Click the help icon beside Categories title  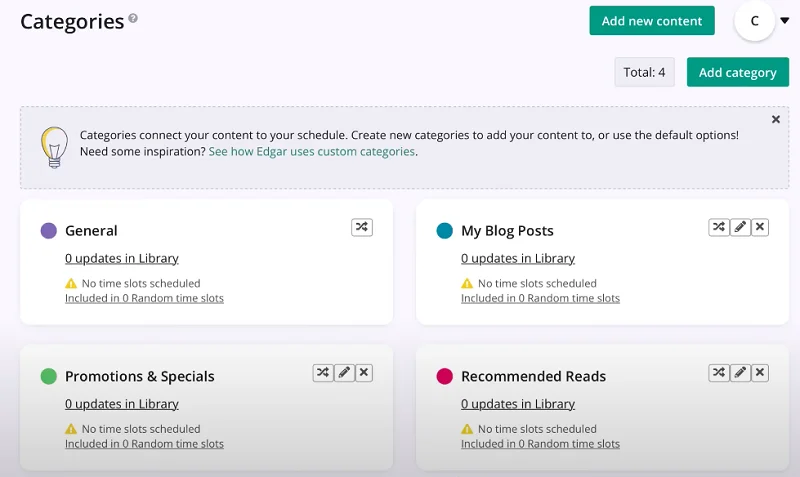(x=133, y=19)
